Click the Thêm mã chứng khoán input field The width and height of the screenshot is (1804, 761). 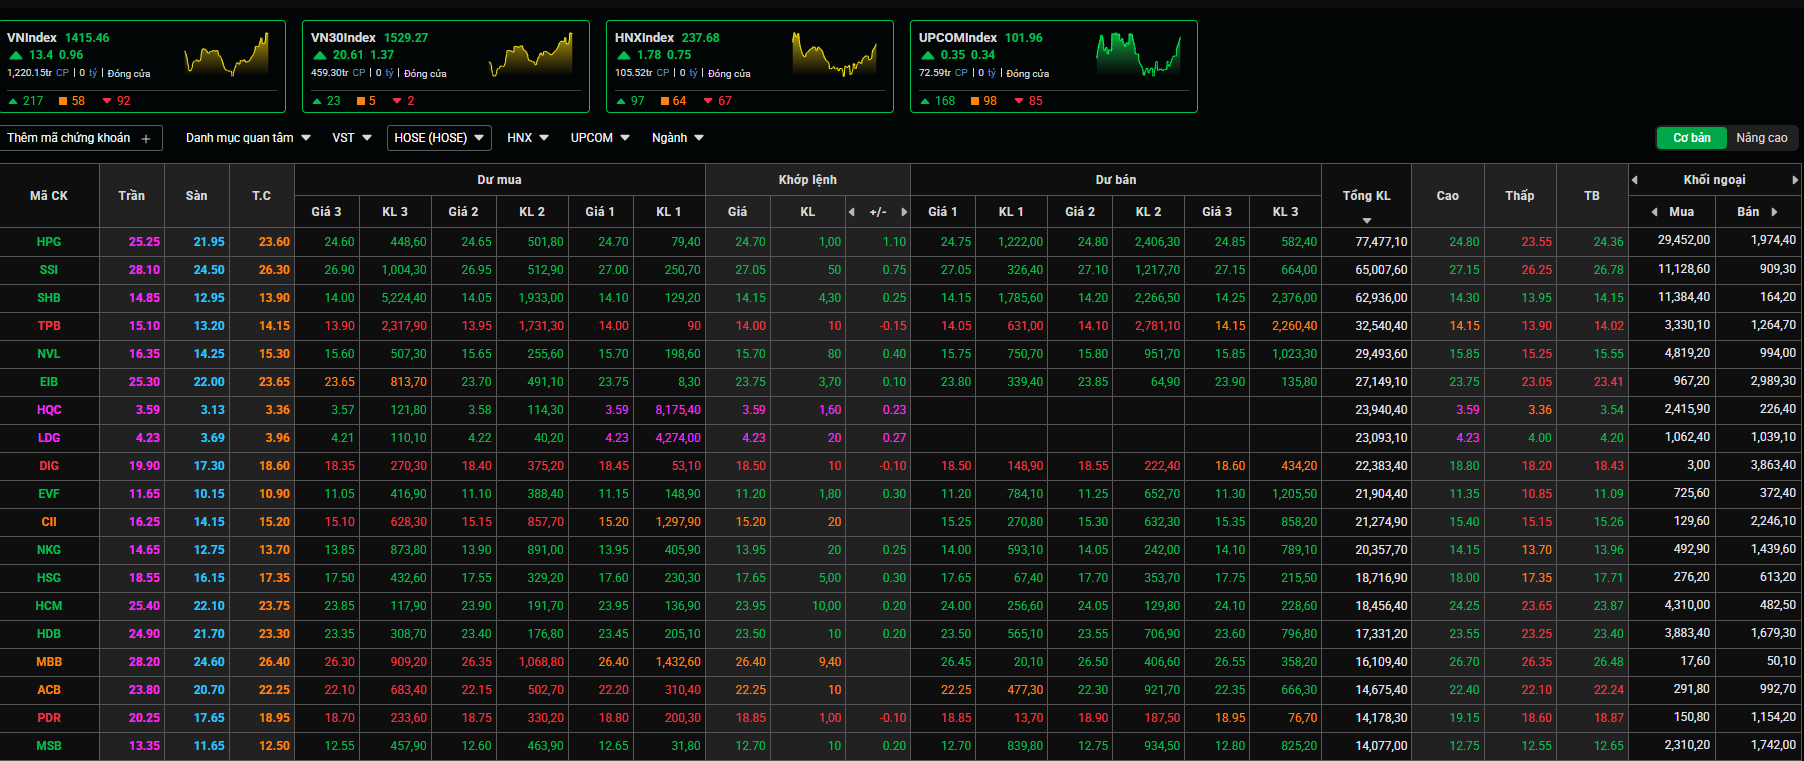tap(81, 138)
